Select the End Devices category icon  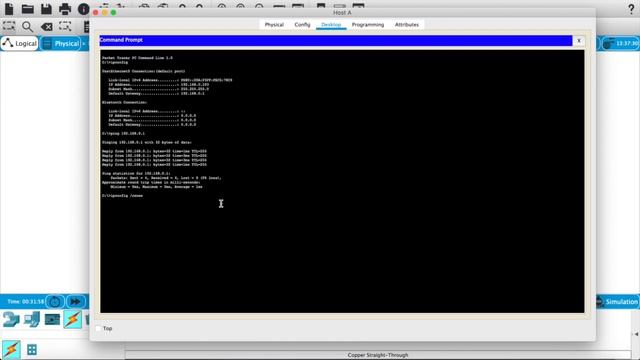(x=32, y=319)
